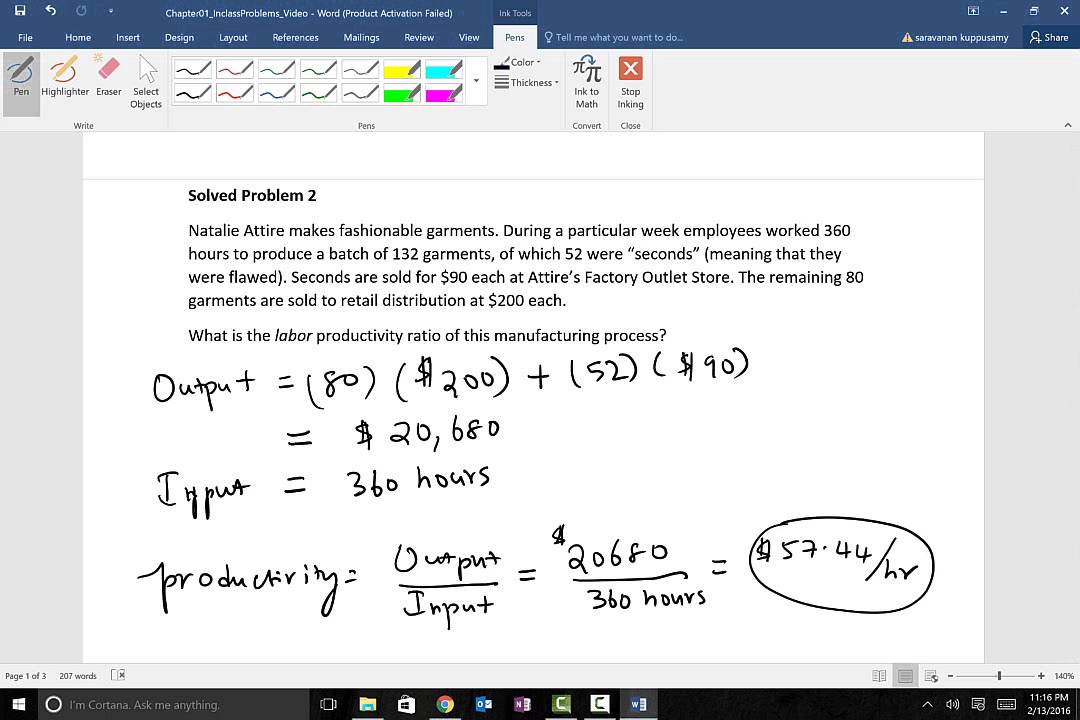This screenshot has height=720, width=1080.
Task: Adjust the zoom slider handle
Action: pyautogui.click(x=999, y=676)
